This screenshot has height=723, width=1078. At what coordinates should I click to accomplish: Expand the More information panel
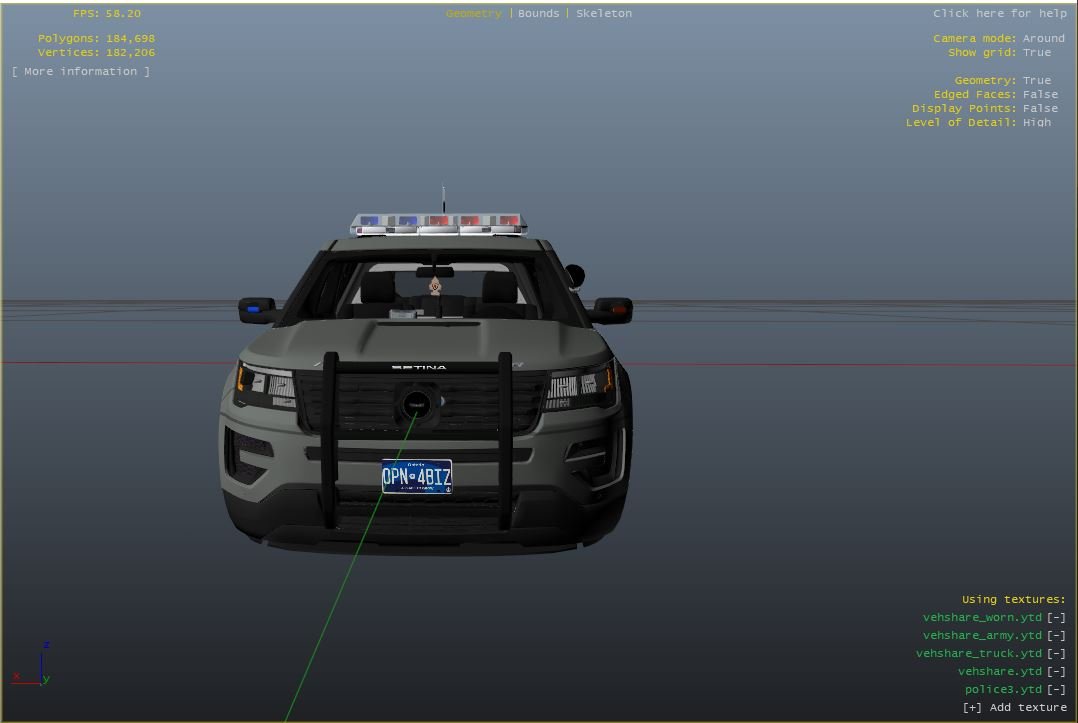81,71
